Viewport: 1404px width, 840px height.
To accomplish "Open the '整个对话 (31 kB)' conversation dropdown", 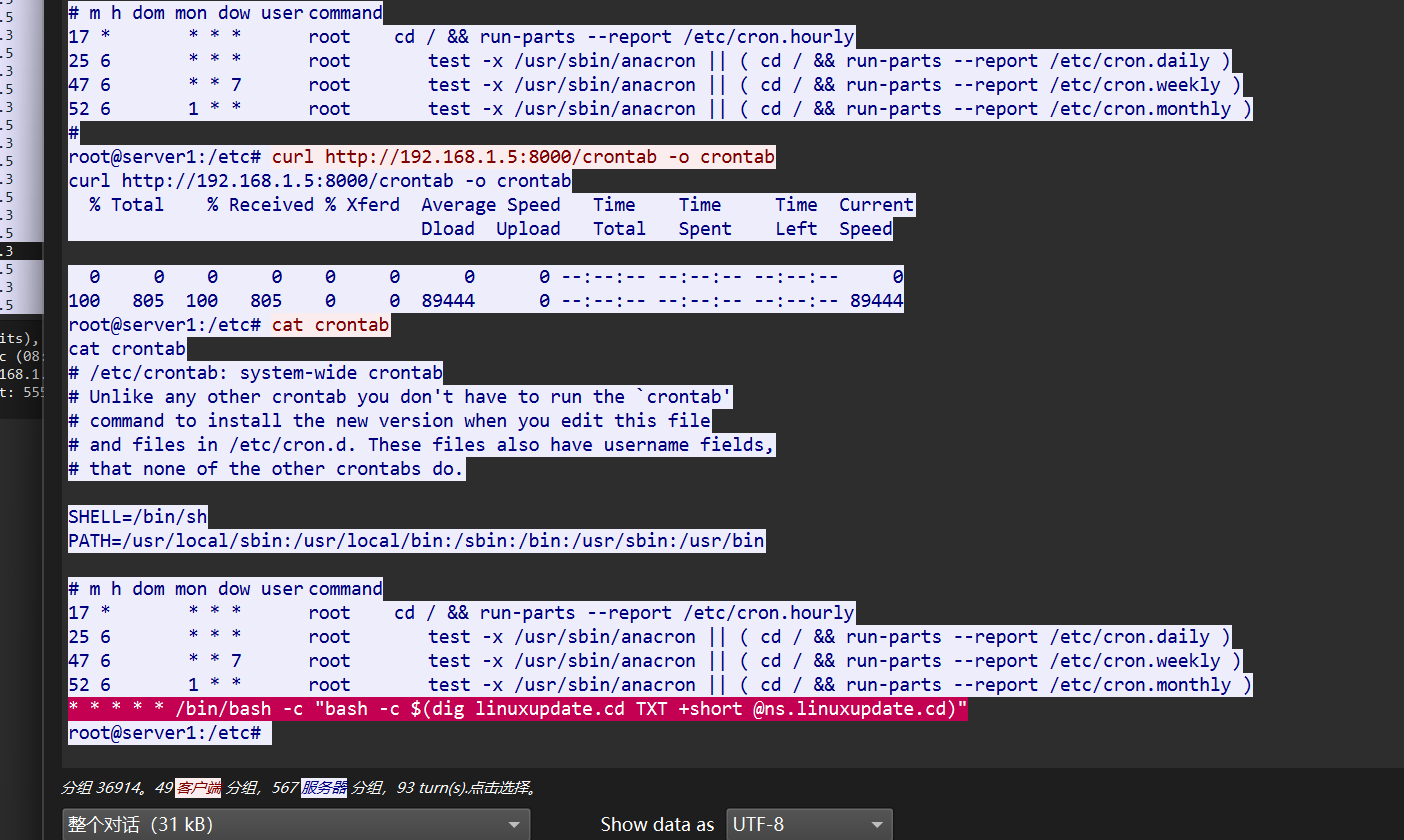I will pyautogui.click(x=296, y=825).
